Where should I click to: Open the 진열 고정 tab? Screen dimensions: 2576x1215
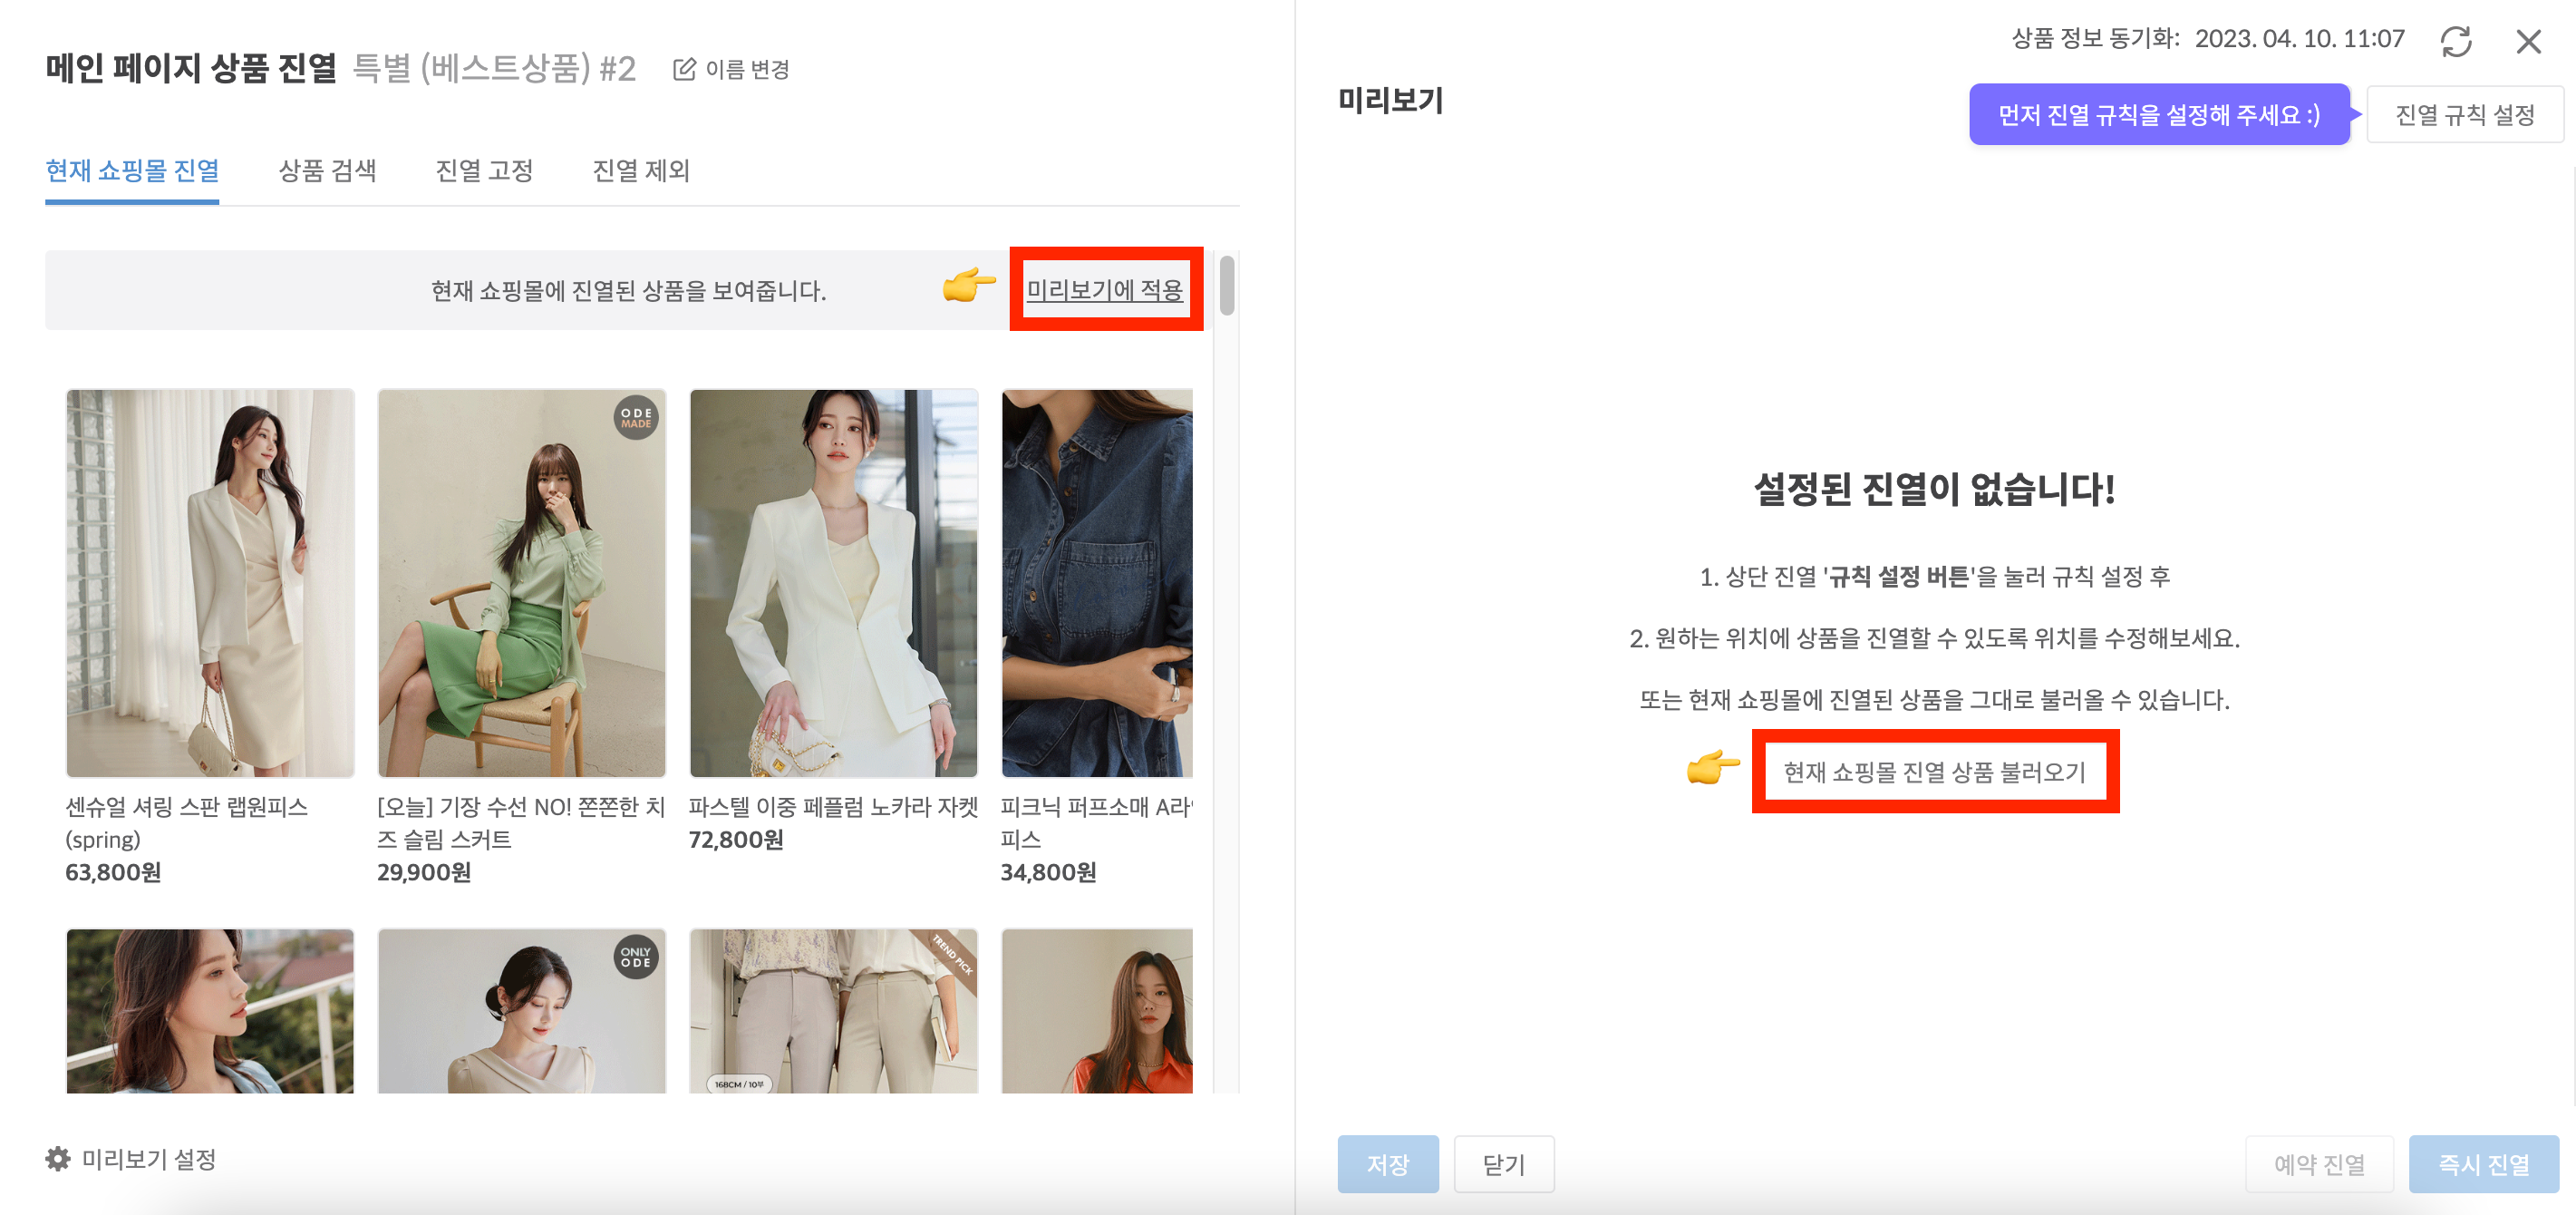[484, 170]
